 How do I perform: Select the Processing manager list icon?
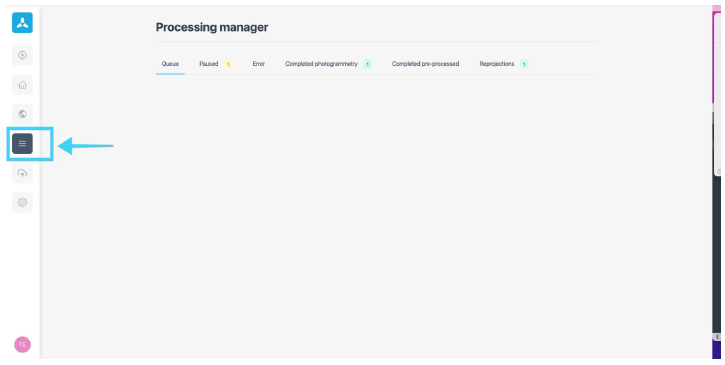pyautogui.click(x=22, y=143)
